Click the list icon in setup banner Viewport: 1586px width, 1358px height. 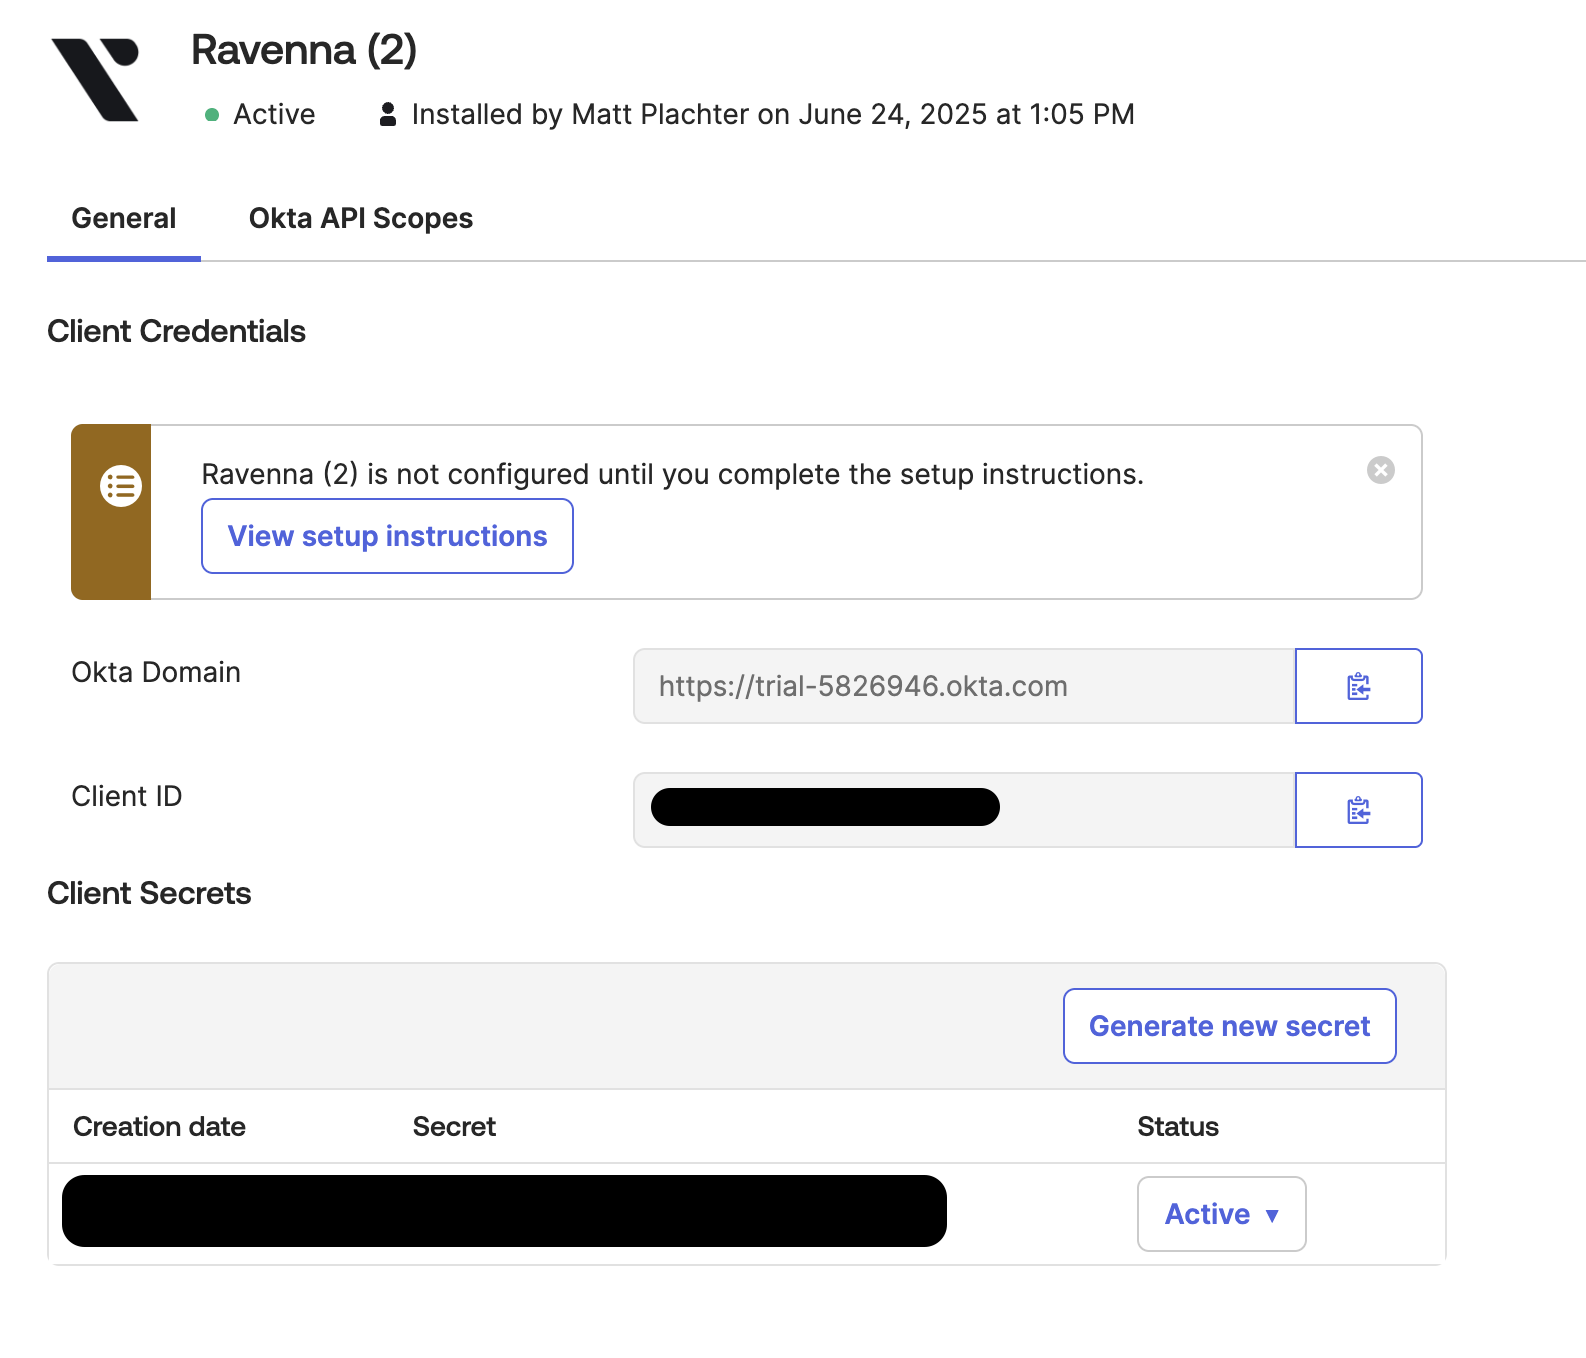click(x=121, y=486)
